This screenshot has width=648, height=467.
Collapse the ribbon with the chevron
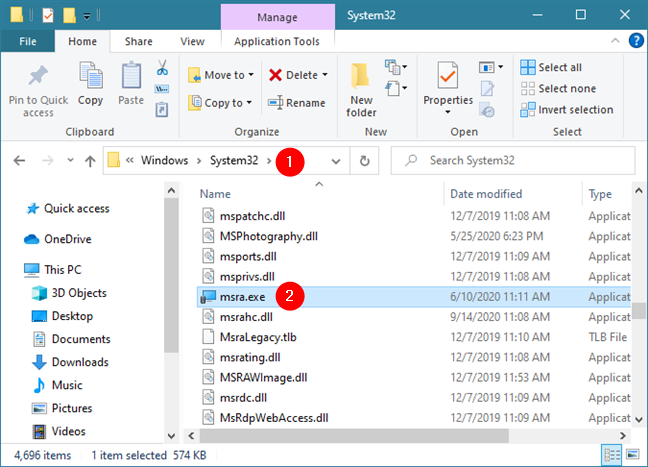615,41
